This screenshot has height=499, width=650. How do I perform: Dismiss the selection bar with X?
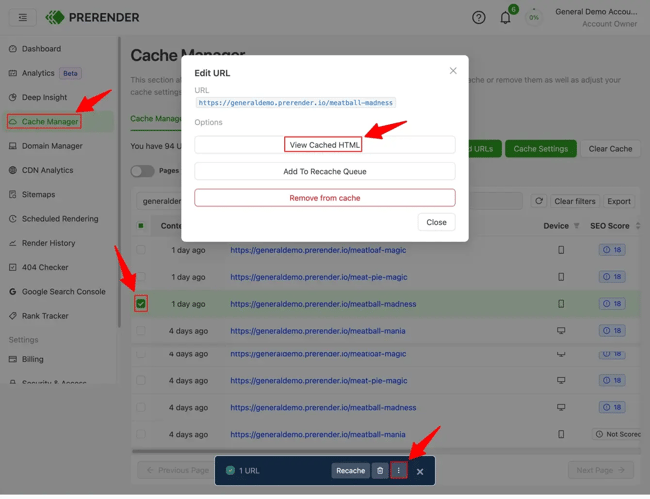pyautogui.click(x=420, y=472)
